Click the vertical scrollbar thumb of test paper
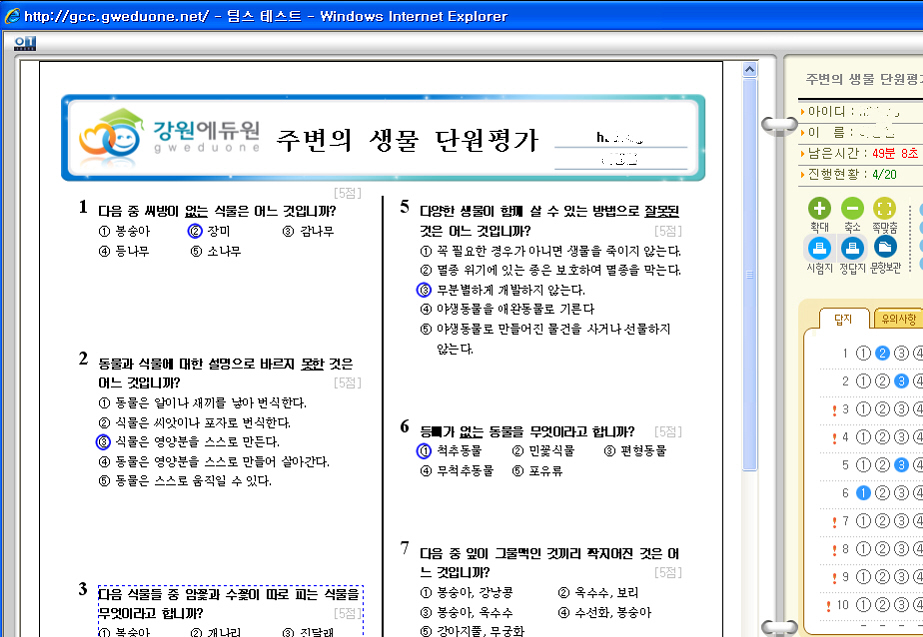 pyautogui.click(x=749, y=274)
